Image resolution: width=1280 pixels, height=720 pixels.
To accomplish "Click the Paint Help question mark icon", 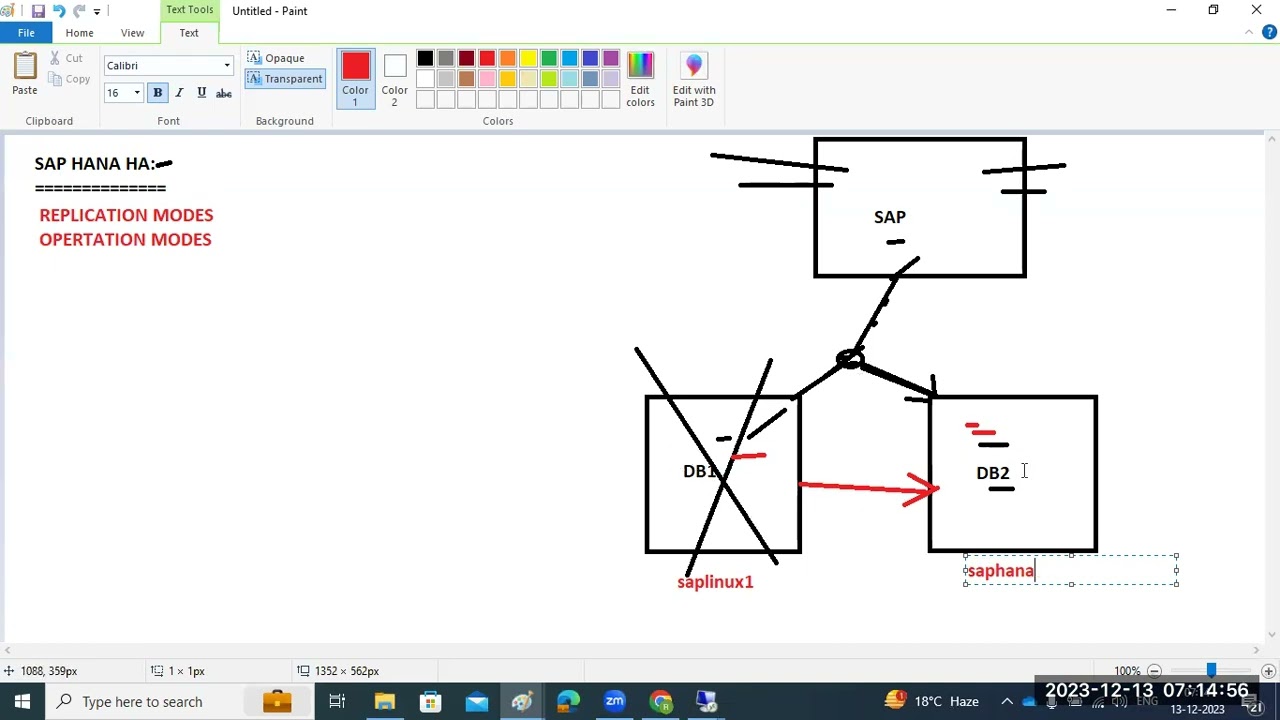I will click(x=1269, y=33).
